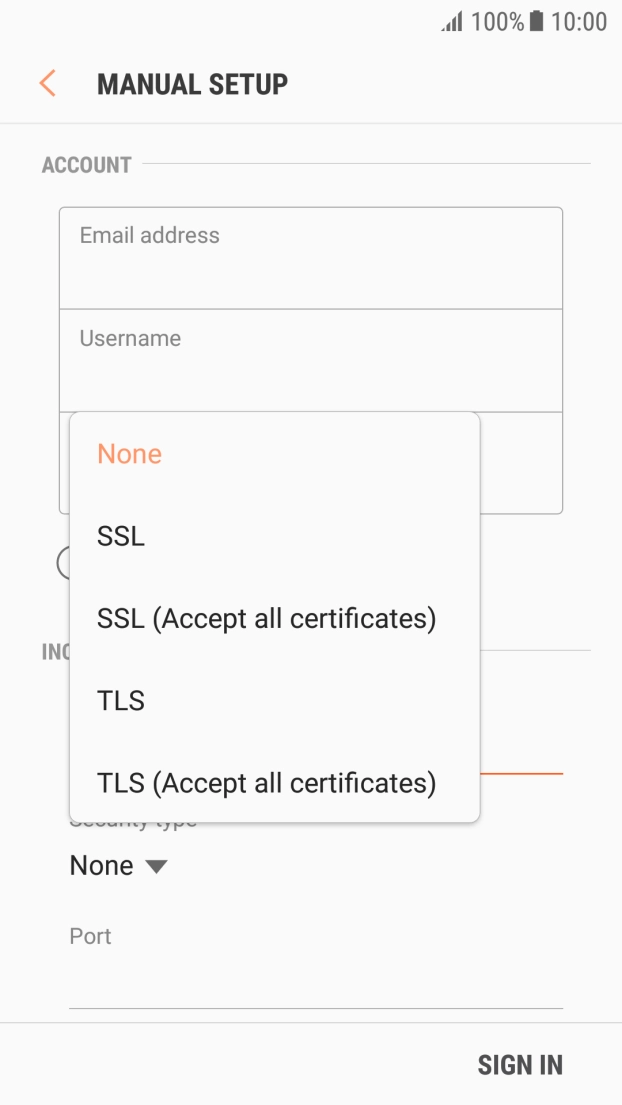This screenshot has width=622, height=1105.
Task: Toggle the partially hidden round checkbox
Action: click(64, 563)
